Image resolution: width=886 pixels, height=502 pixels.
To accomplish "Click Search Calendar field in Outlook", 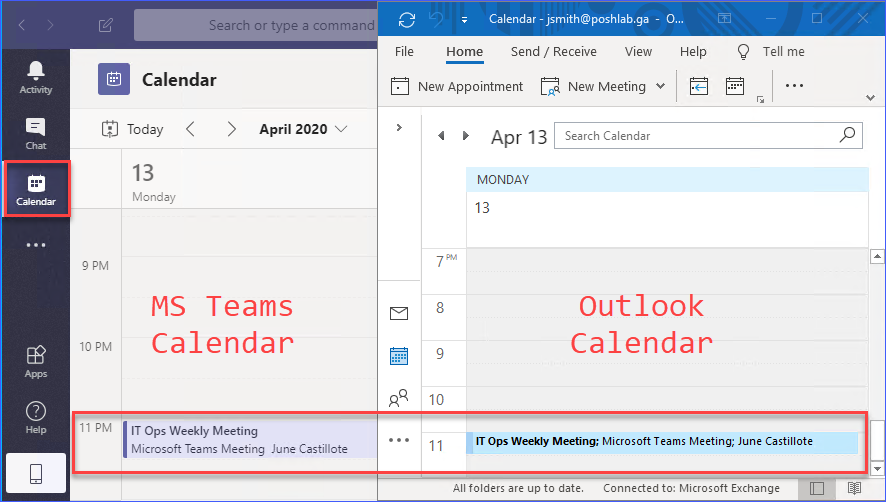I will [x=708, y=136].
